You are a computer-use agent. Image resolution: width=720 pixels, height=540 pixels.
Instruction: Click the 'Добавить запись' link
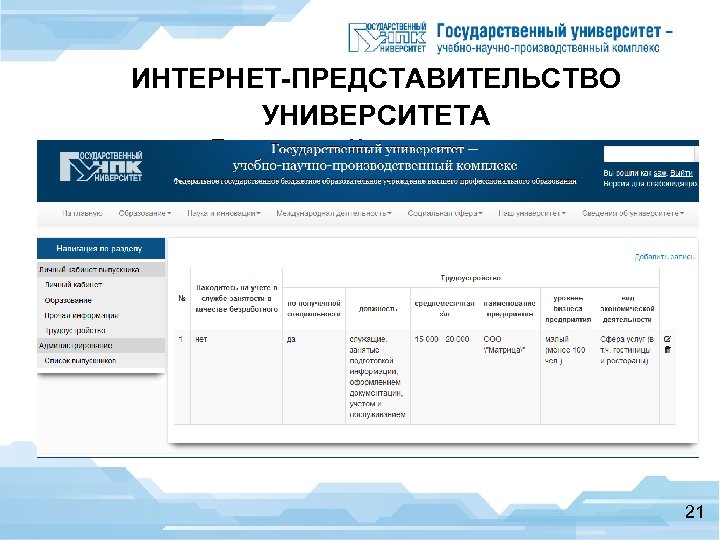(x=664, y=257)
